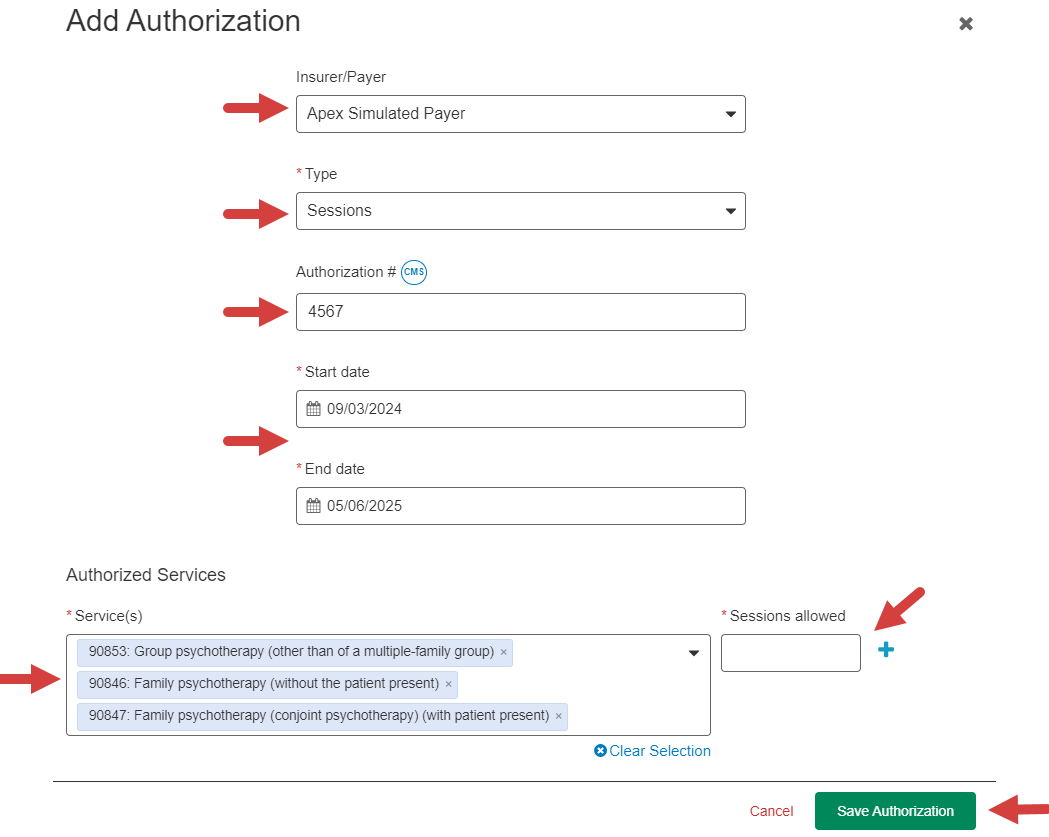Click the Sessions allowed input box
Viewport: 1049px width, 837px height.
(x=790, y=652)
